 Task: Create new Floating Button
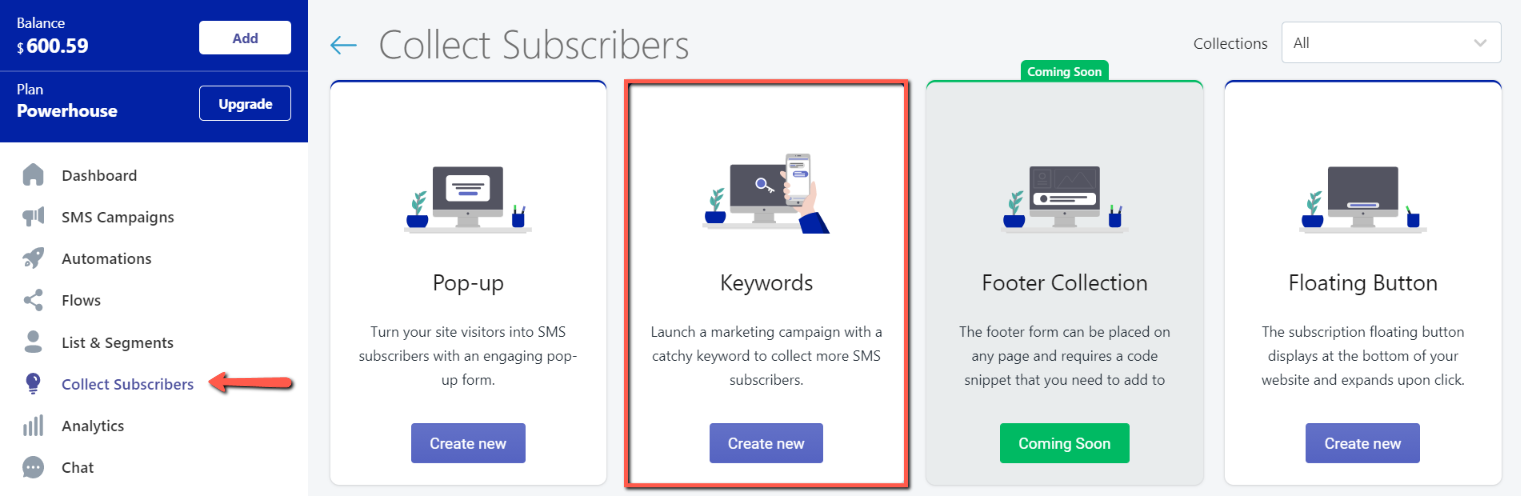[x=1362, y=443]
